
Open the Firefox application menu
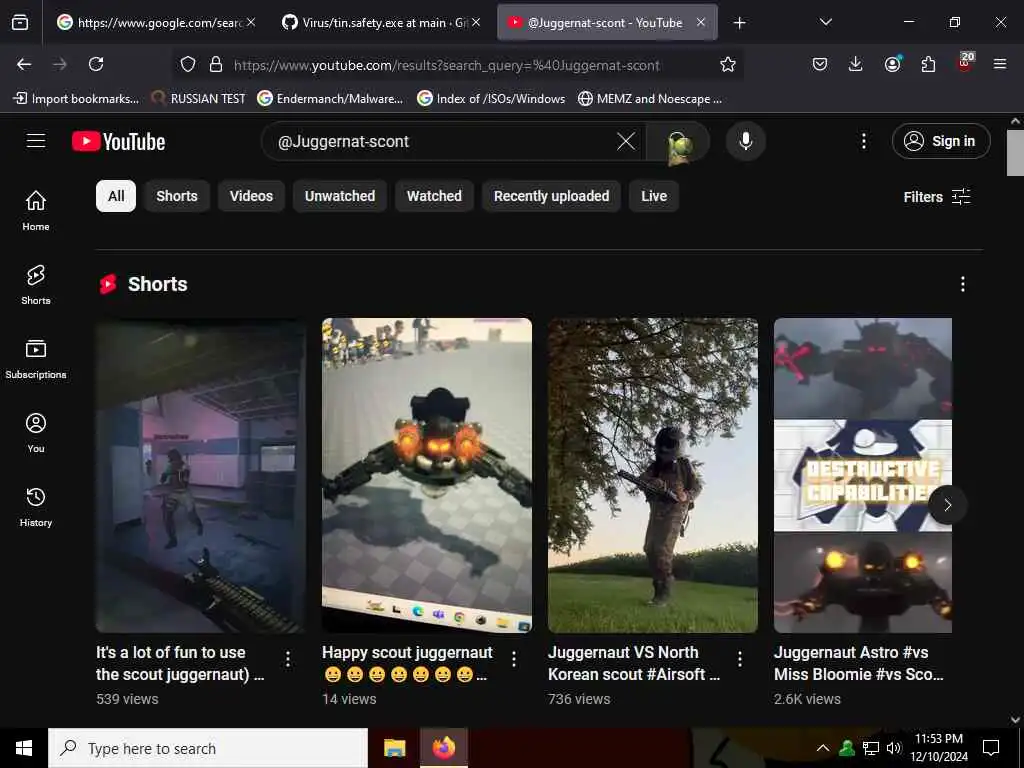click(x=999, y=64)
